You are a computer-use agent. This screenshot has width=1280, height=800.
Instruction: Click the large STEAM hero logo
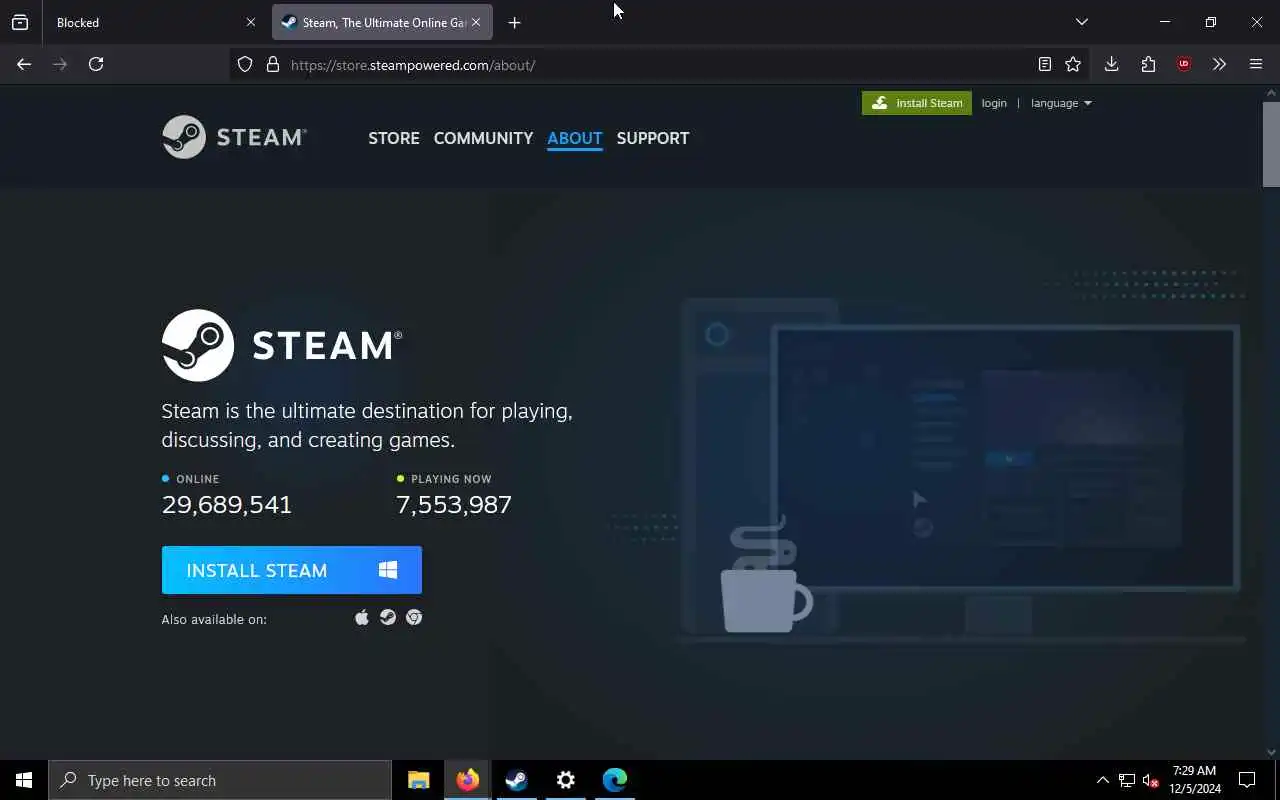tap(282, 345)
